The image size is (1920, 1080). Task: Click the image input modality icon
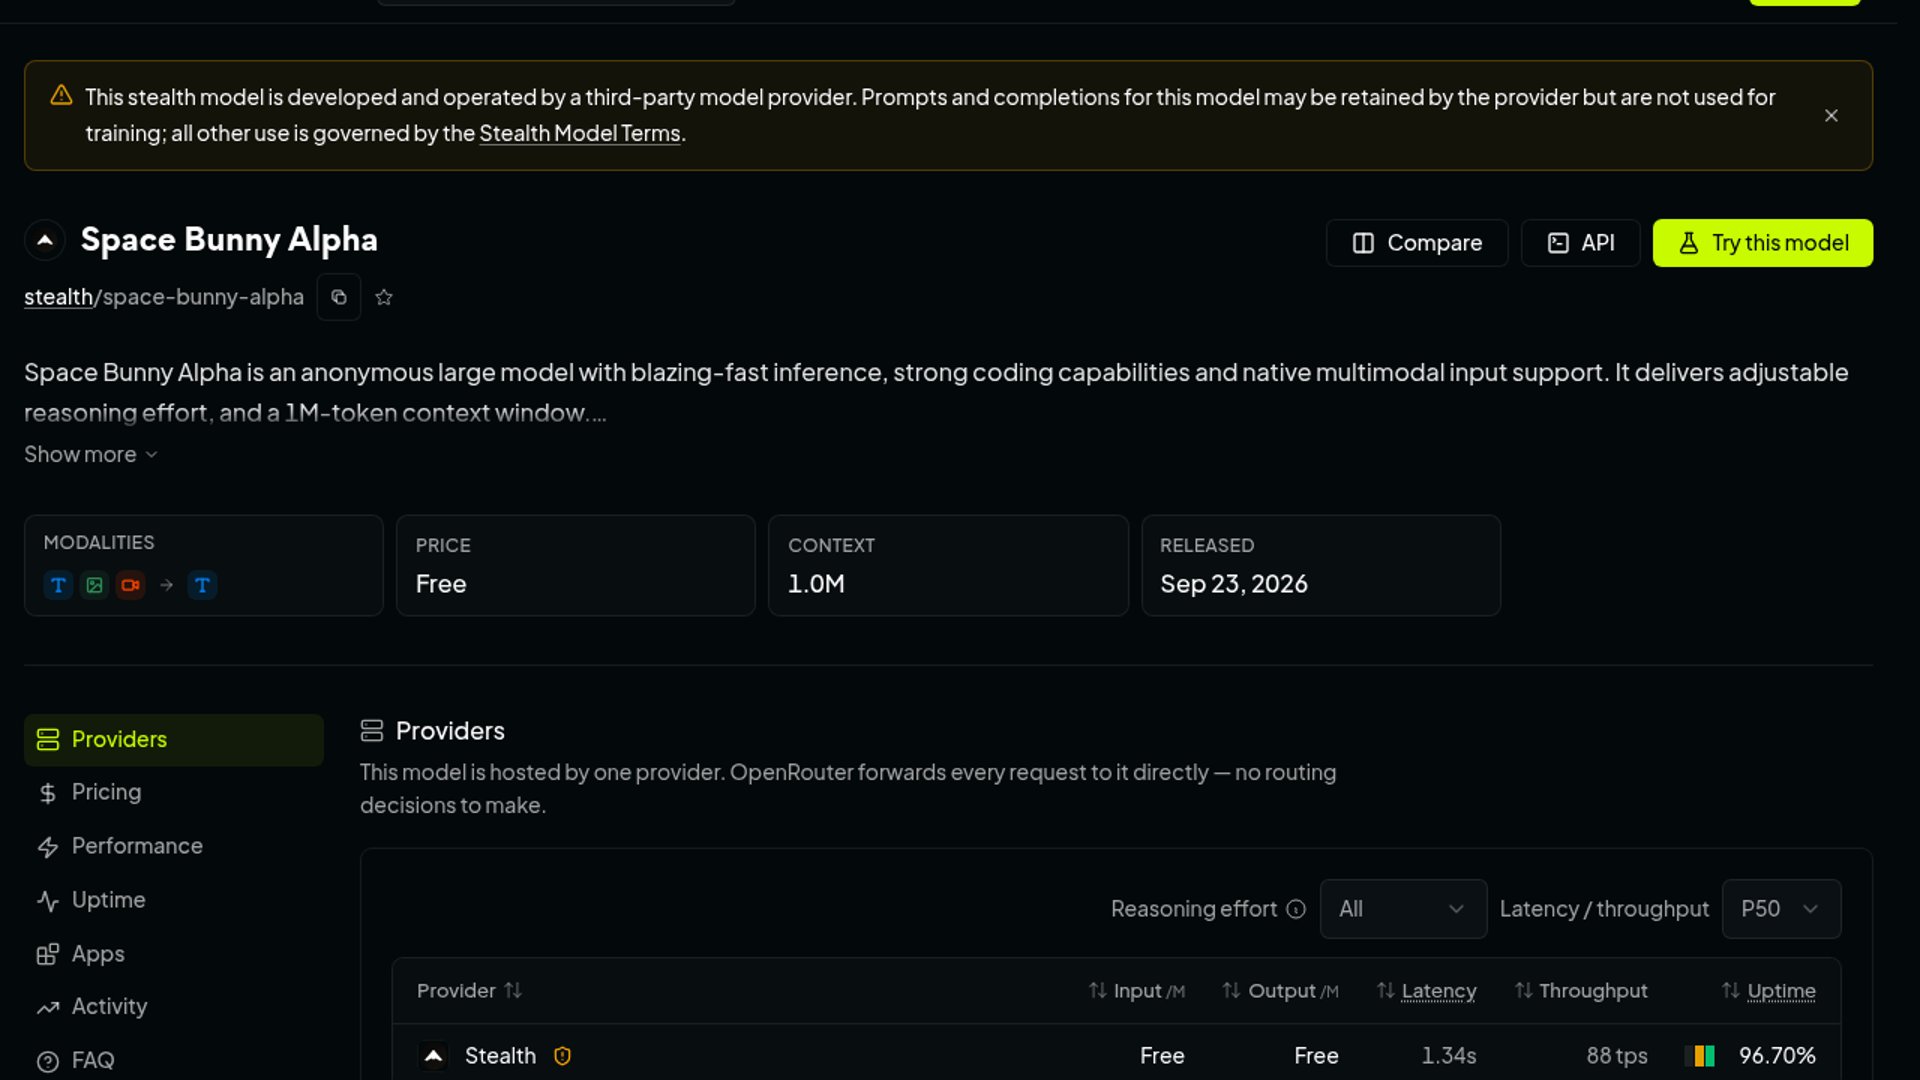(x=94, y=585)
